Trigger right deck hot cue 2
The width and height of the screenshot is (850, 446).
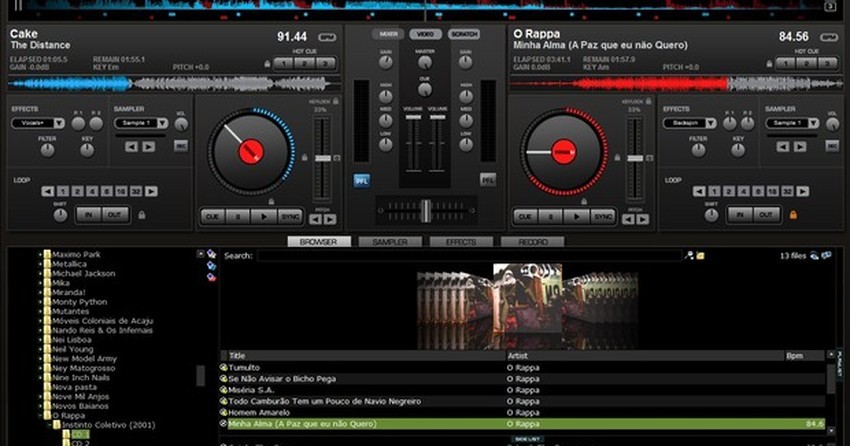click(x=807, y=63)
